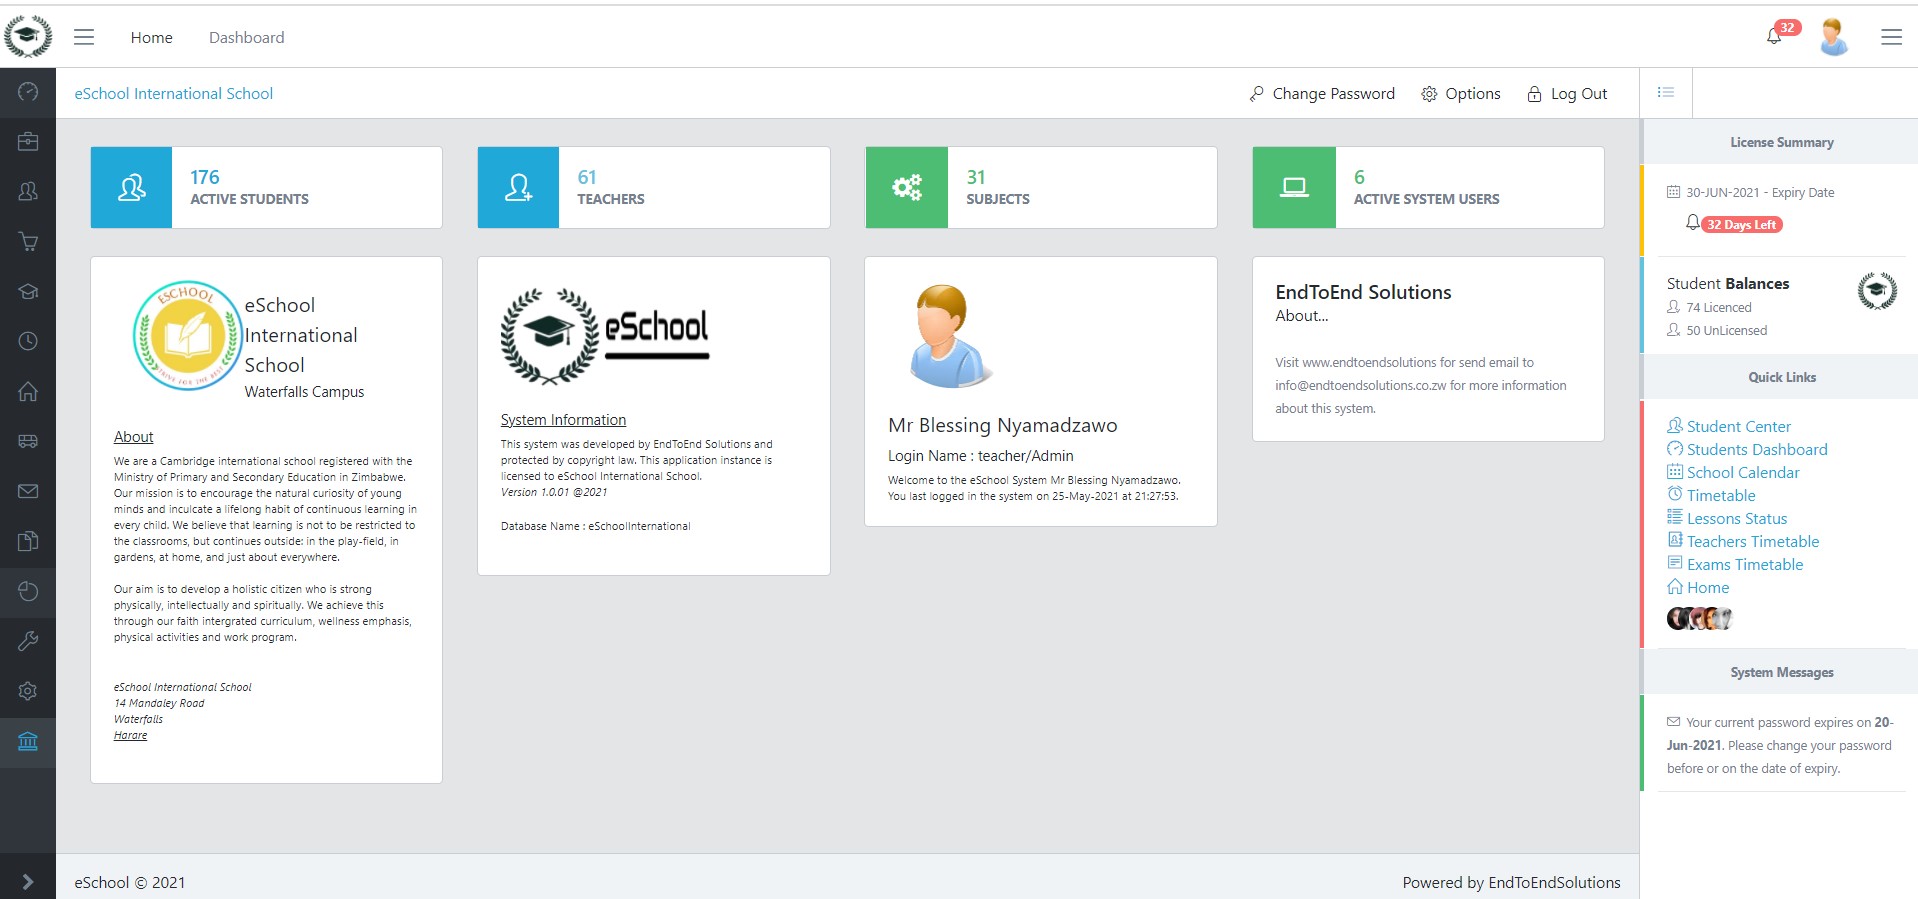This screenshot has width=1918, height=899.
Task: Click the large eSchool wordmark logo
Action: (x=604, y=337)
